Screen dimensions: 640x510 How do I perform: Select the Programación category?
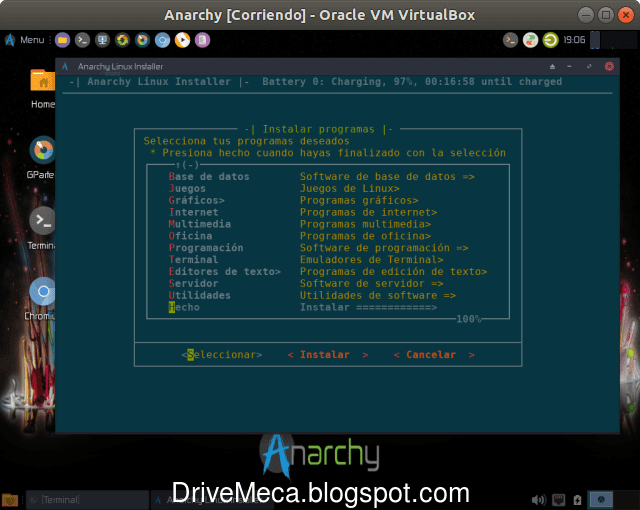click(x=206, y=248)
